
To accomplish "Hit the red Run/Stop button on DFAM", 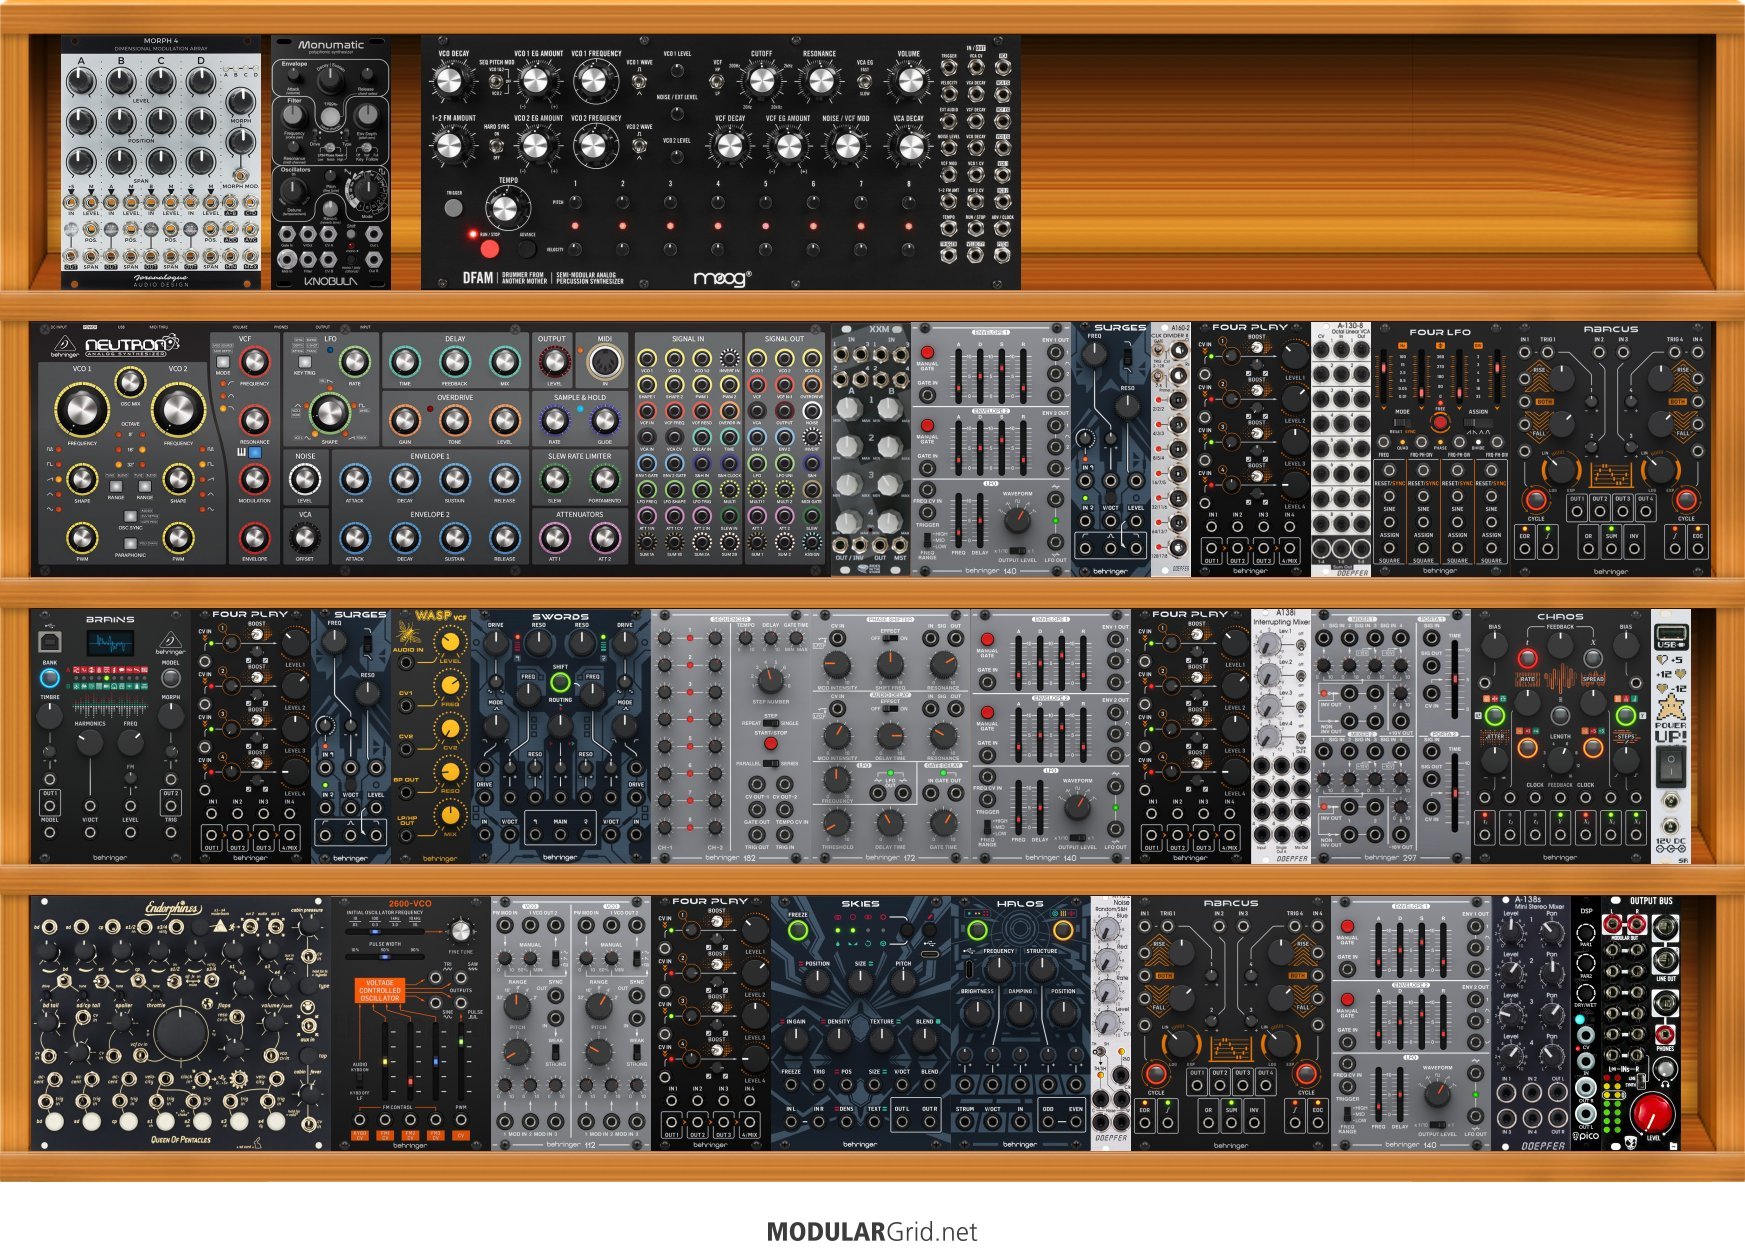I will click(x=489, y=248).
